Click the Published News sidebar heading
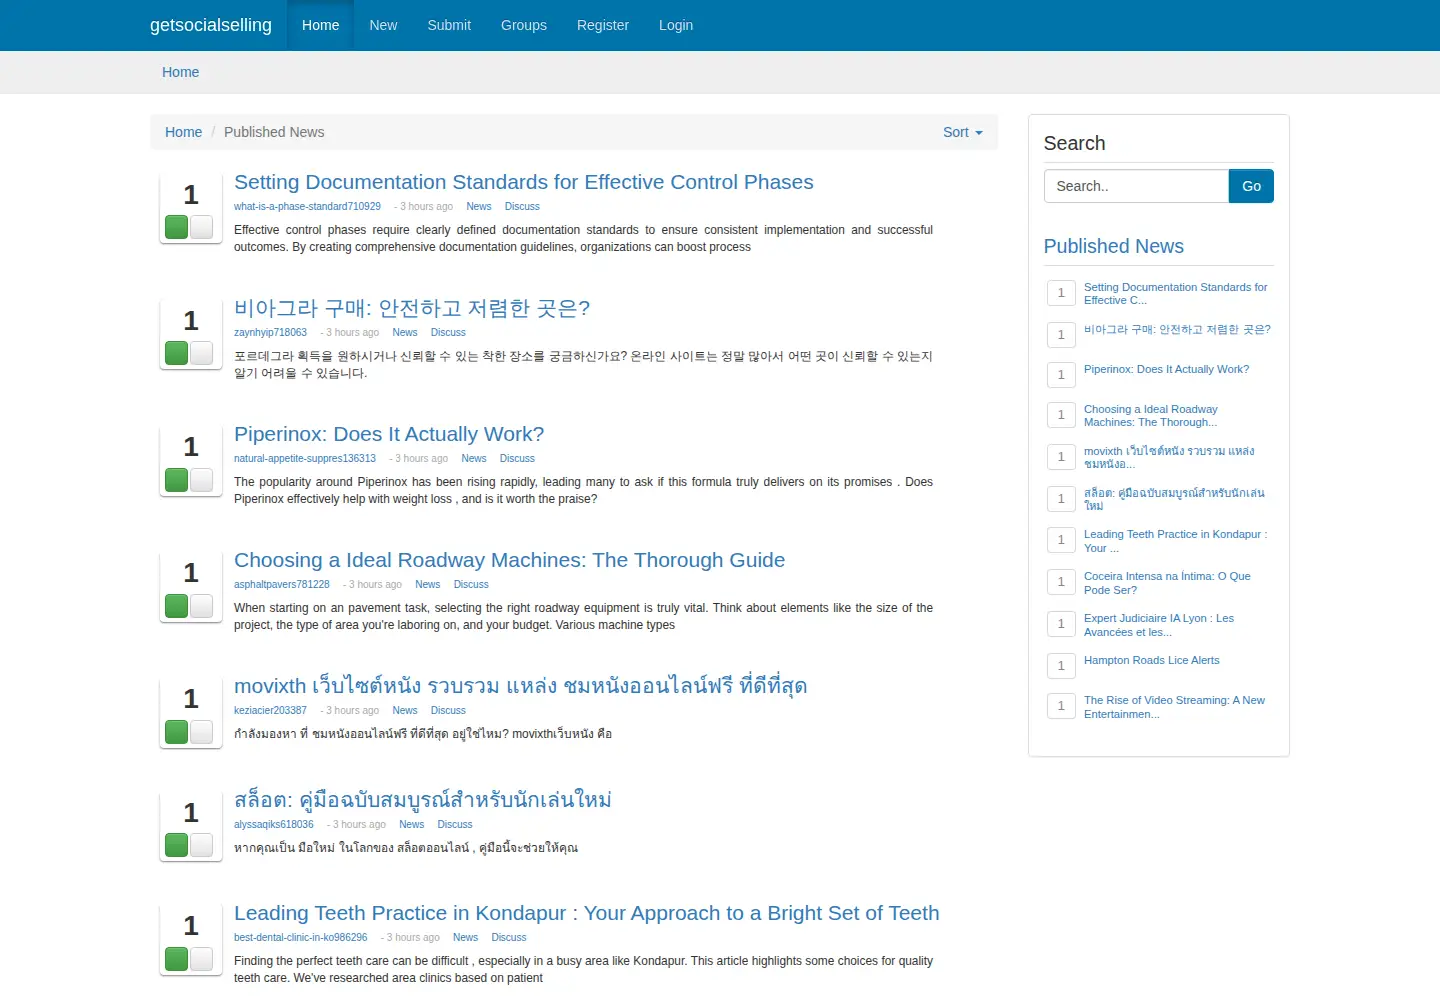1440x1000 pixels. [1113, 246]
